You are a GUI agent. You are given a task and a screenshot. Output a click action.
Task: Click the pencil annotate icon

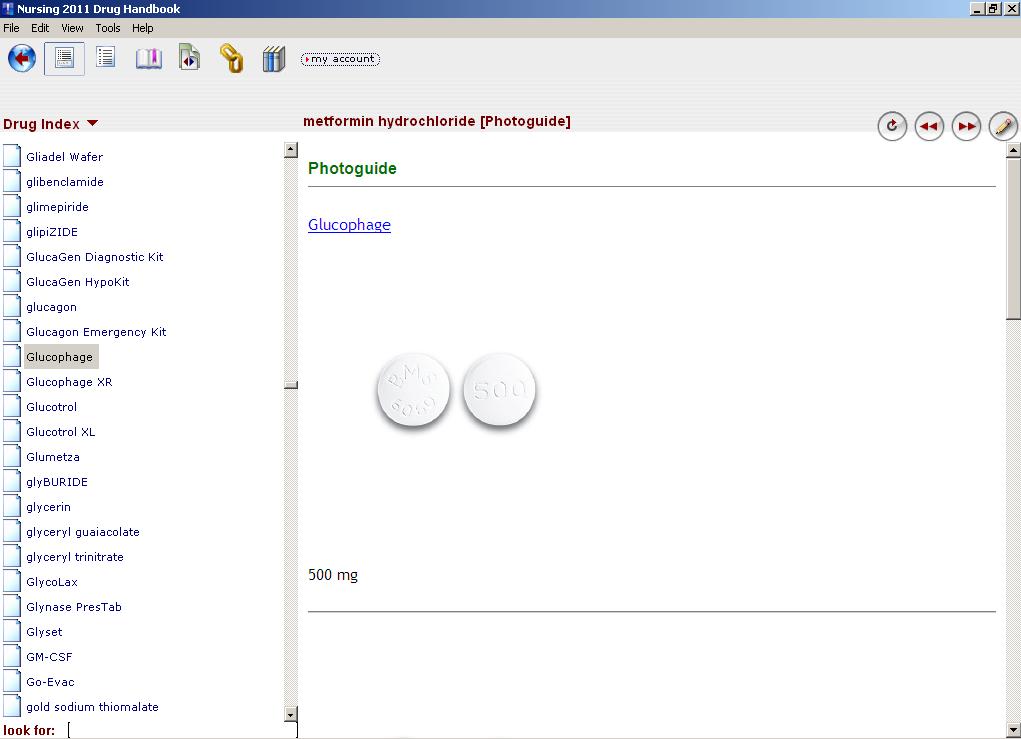click(1003, 126)
